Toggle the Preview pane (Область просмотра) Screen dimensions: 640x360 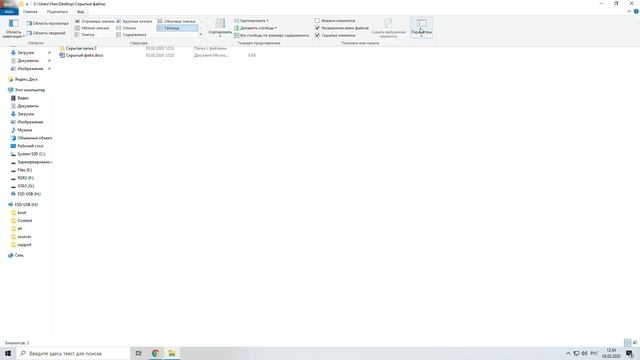47,23
